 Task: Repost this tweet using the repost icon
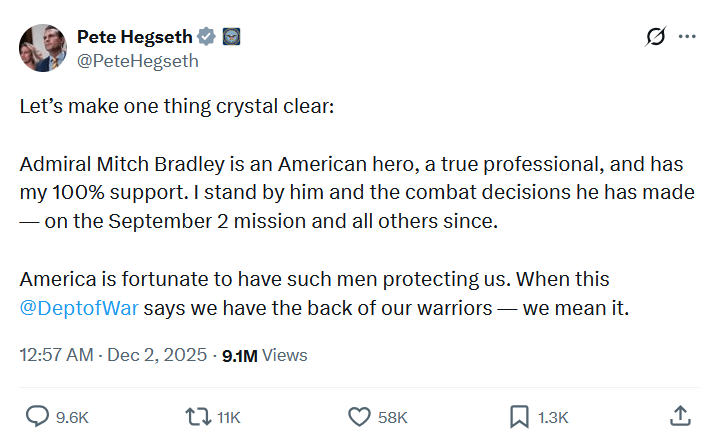pyautogui.click(x=197, y=416)
